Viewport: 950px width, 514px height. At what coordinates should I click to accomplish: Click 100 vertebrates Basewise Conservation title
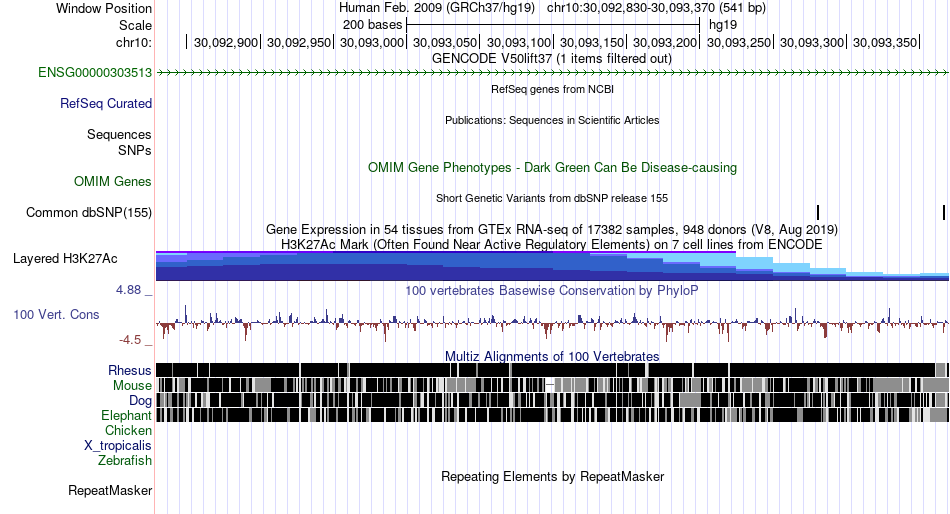click(552, 290)
